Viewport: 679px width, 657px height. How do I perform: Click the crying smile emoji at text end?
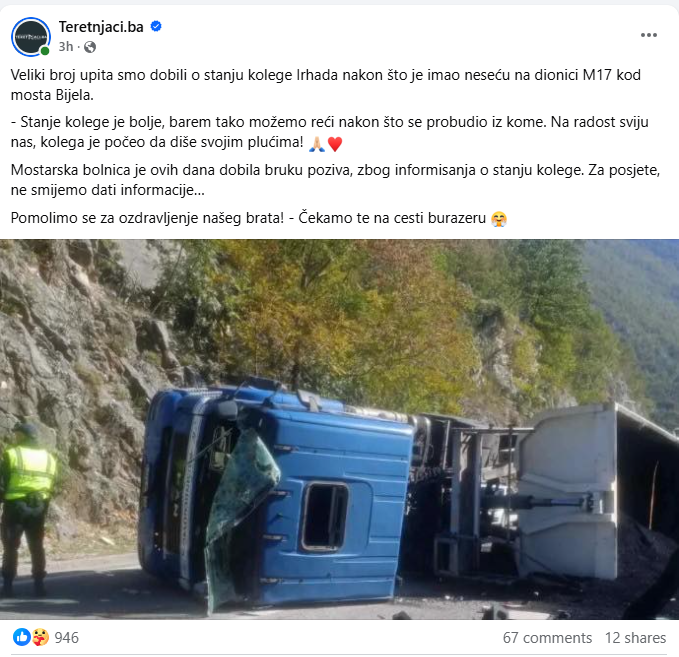(x=499, y=219)
